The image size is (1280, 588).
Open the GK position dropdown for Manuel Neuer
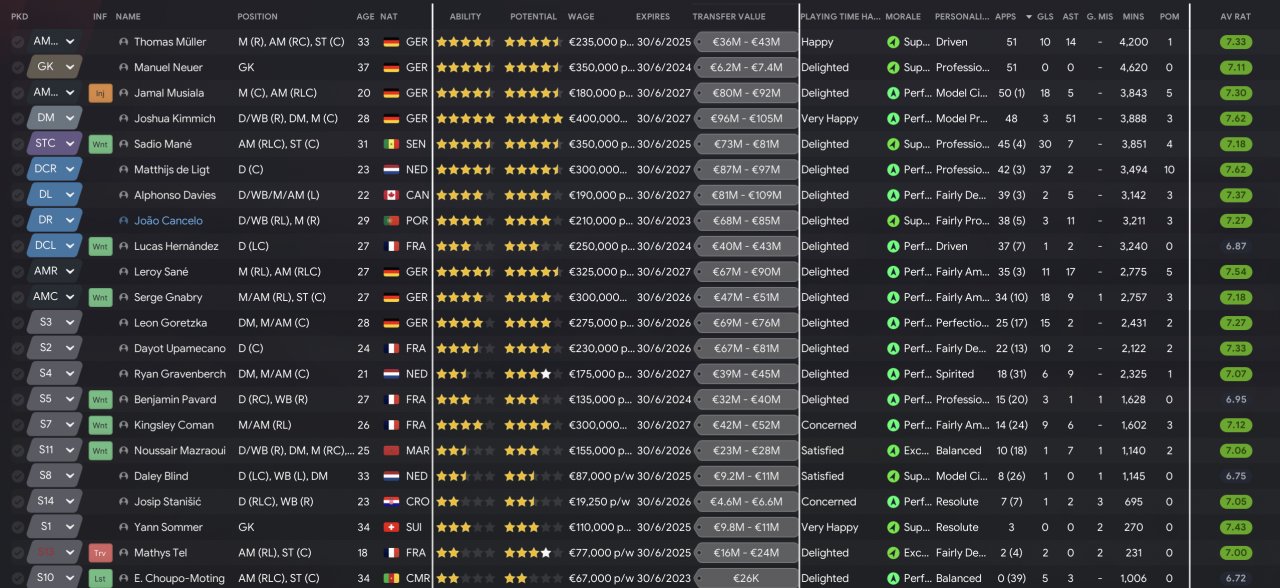pyautogui.click(x=54, y=67)
